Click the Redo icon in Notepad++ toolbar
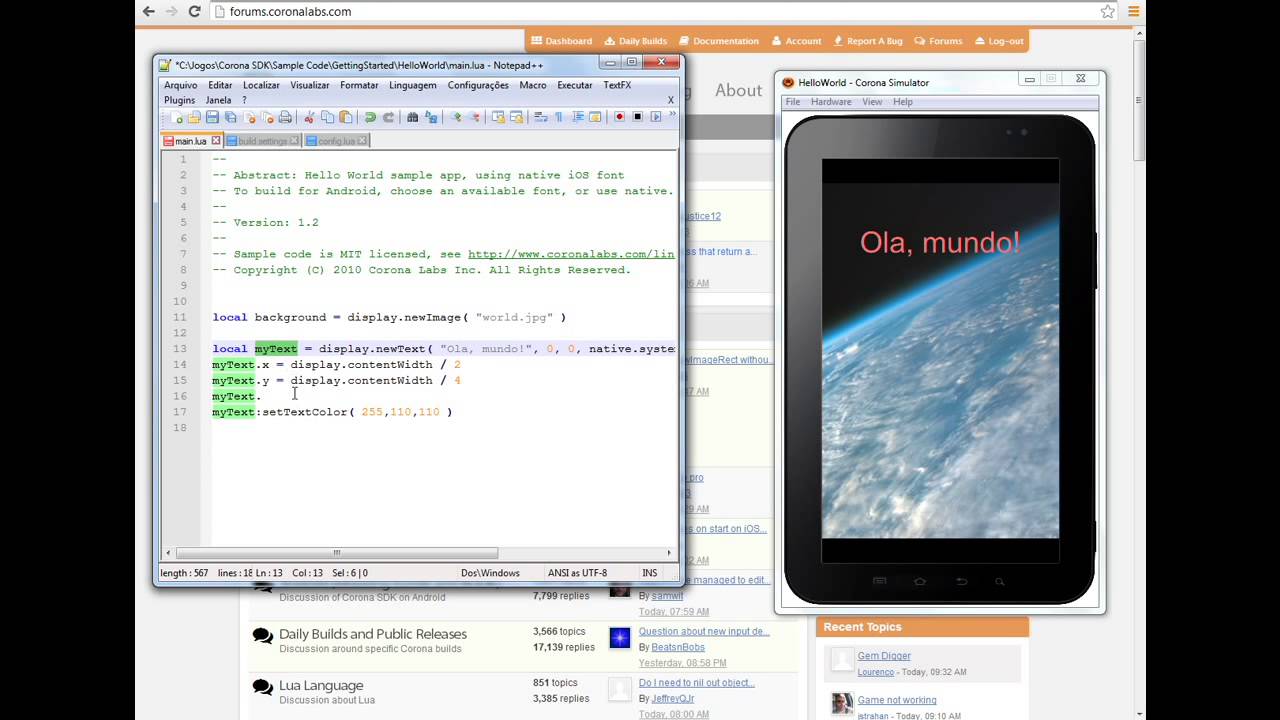Viewport: 1280px width, 720px height. [x=389, y=117]
